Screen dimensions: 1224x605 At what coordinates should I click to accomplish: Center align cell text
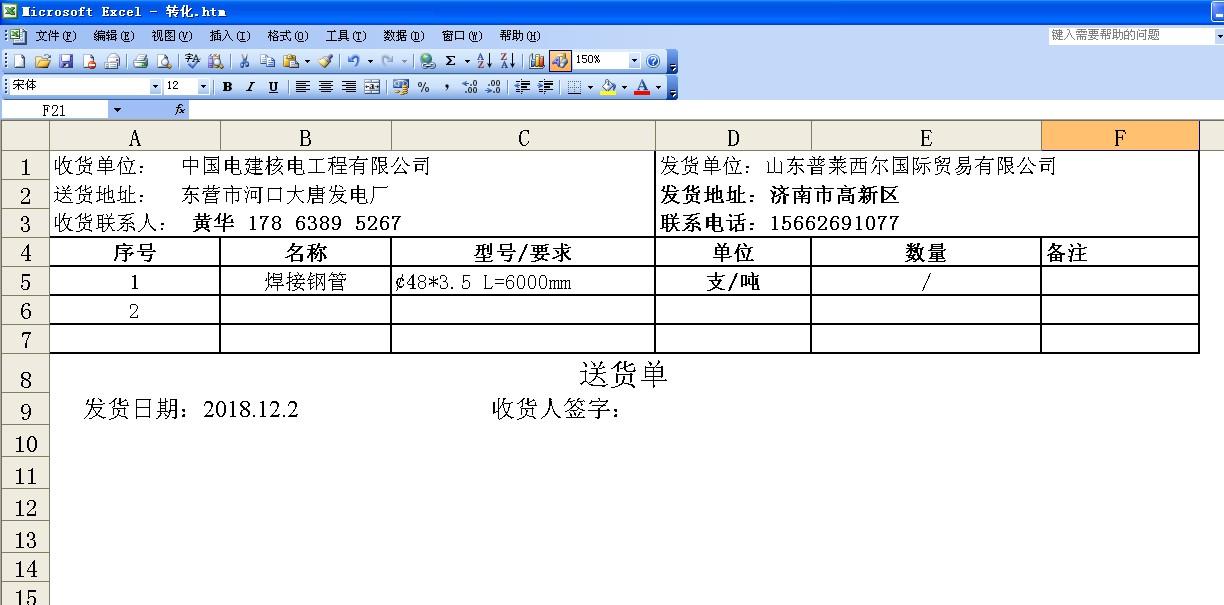click(x=325, y=87)
